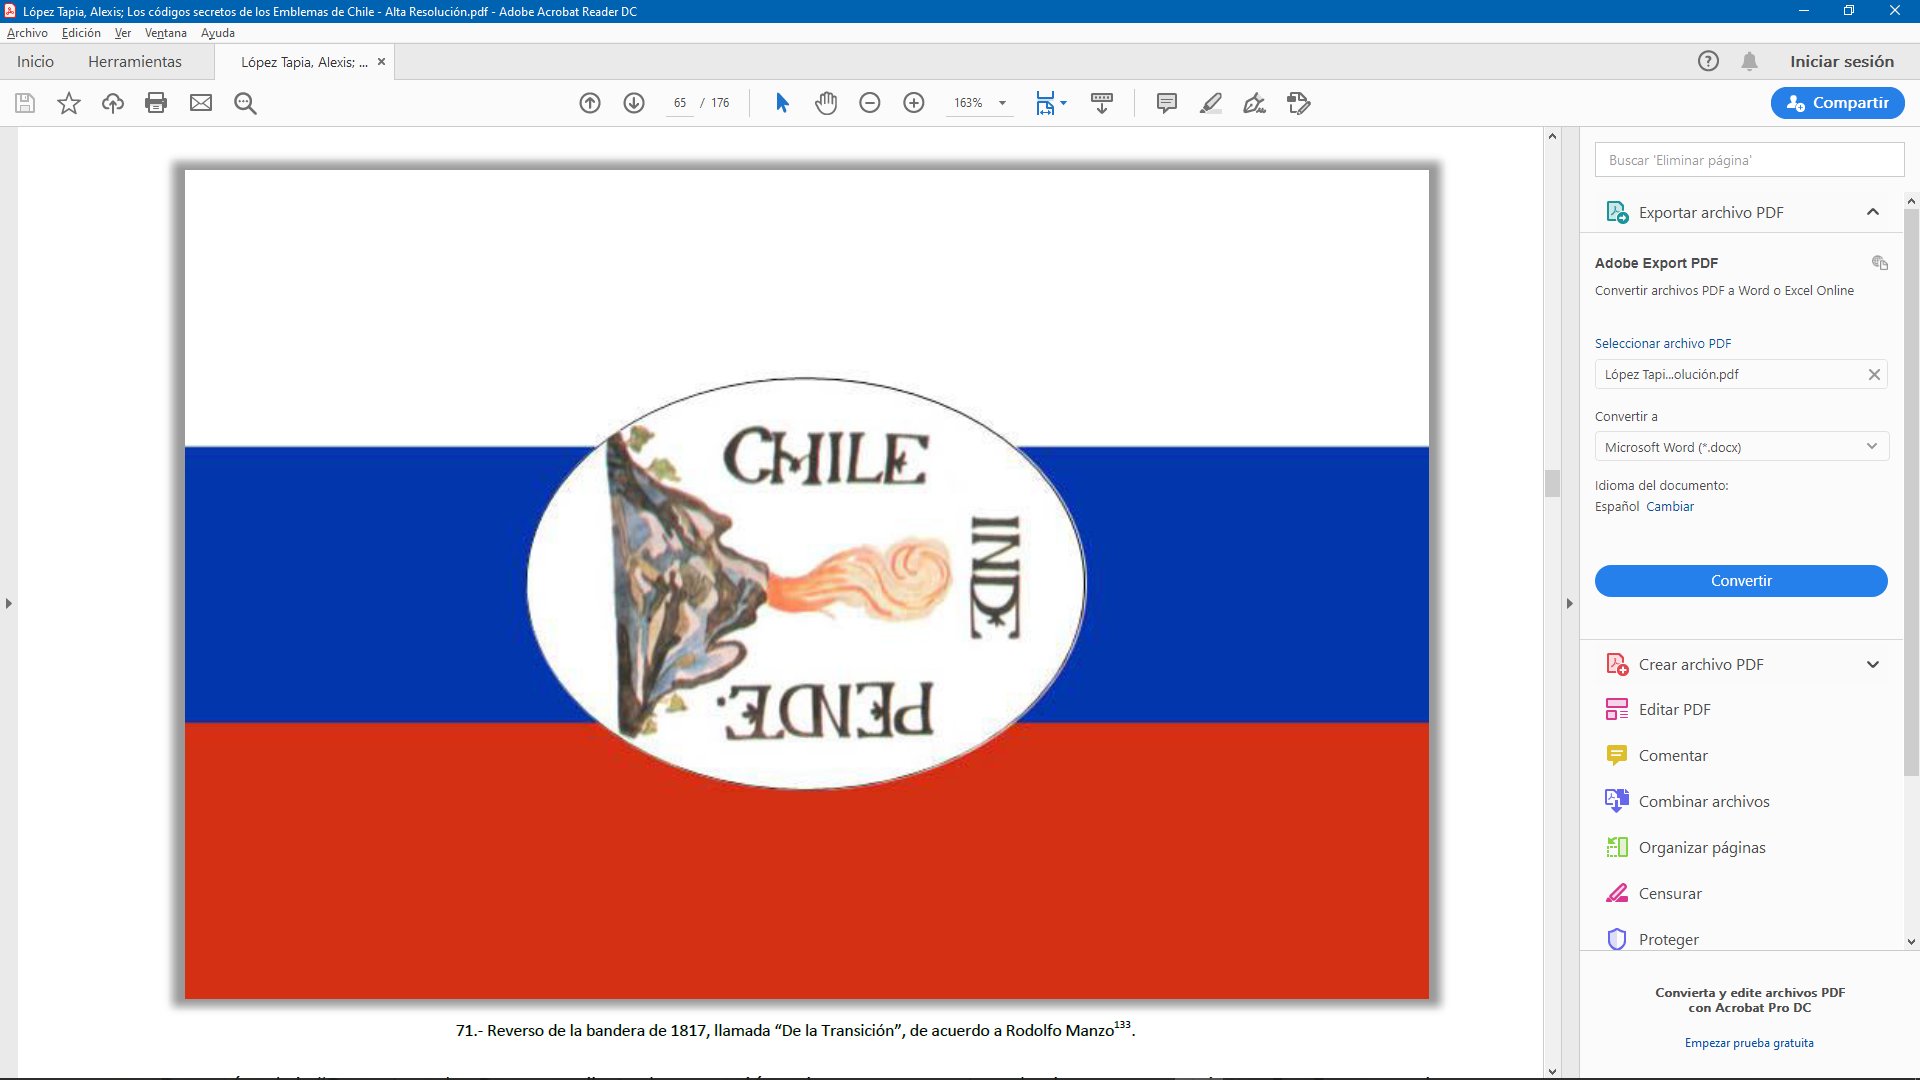Viewport: 1920px width, 1080px height.
Task: Send file by email envelope icon
Action: [x=201, y=103]
